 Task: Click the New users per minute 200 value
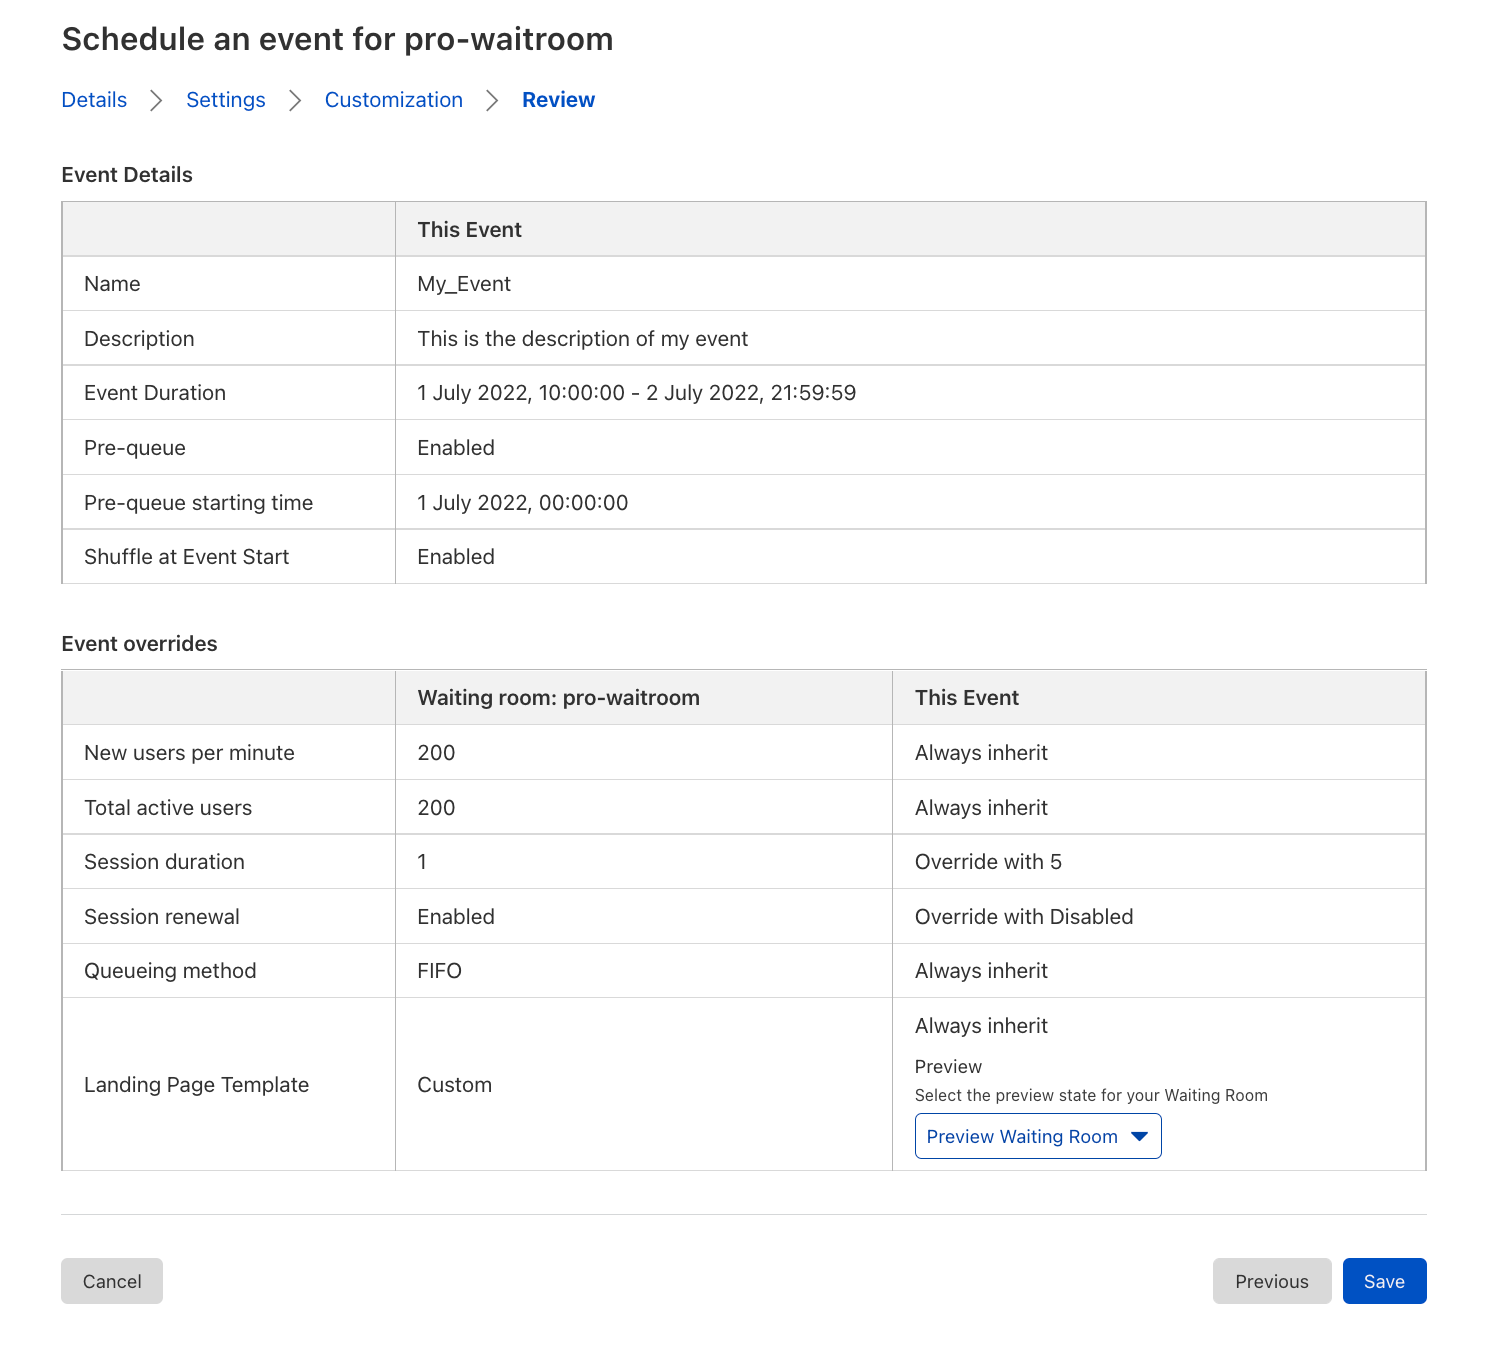(x=436, y=753)
